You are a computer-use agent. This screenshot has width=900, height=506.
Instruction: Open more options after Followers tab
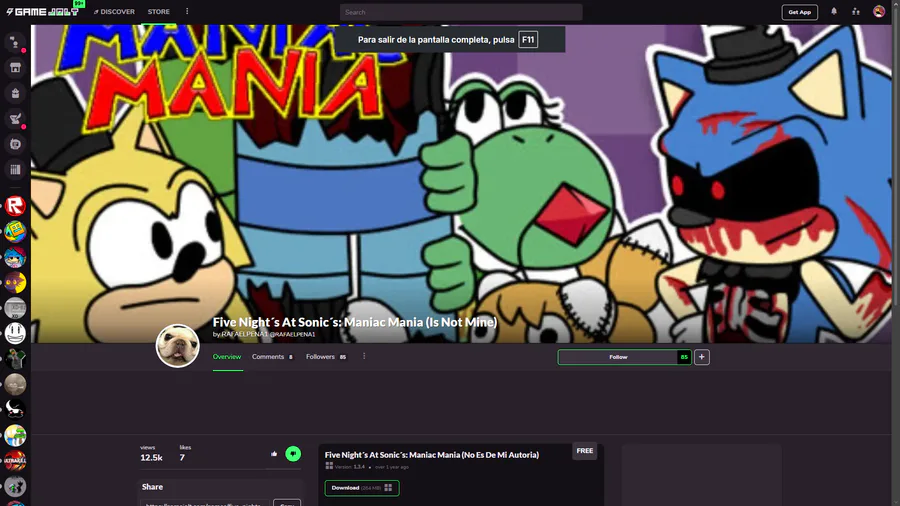click(x=364, y=356)
